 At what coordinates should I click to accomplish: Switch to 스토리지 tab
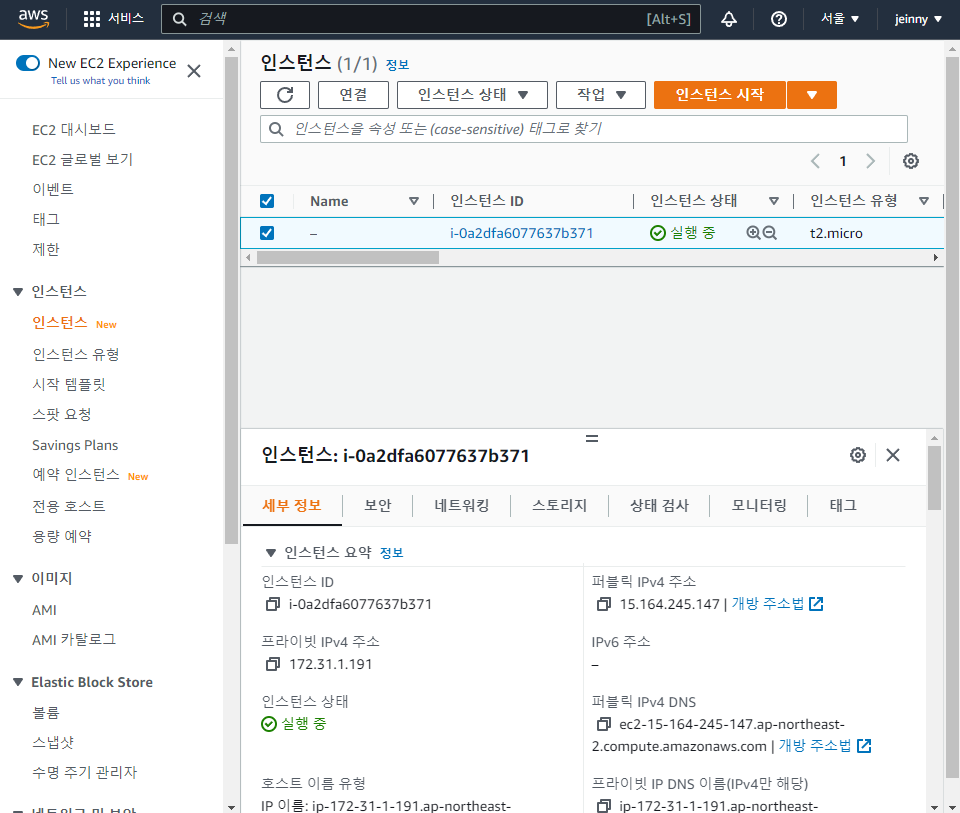[560, 506]
